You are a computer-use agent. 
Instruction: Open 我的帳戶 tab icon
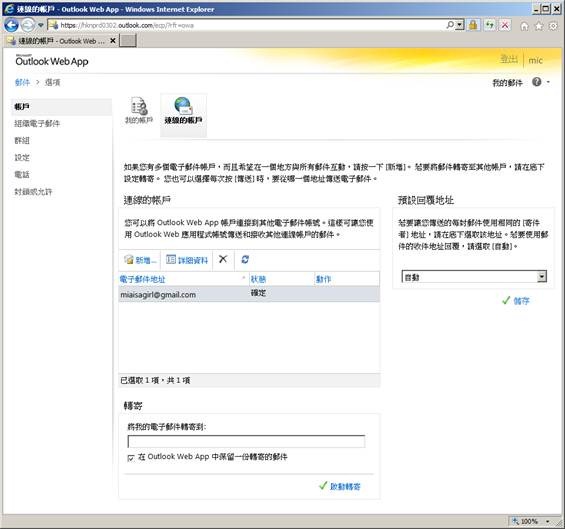(x=139, y=110)
